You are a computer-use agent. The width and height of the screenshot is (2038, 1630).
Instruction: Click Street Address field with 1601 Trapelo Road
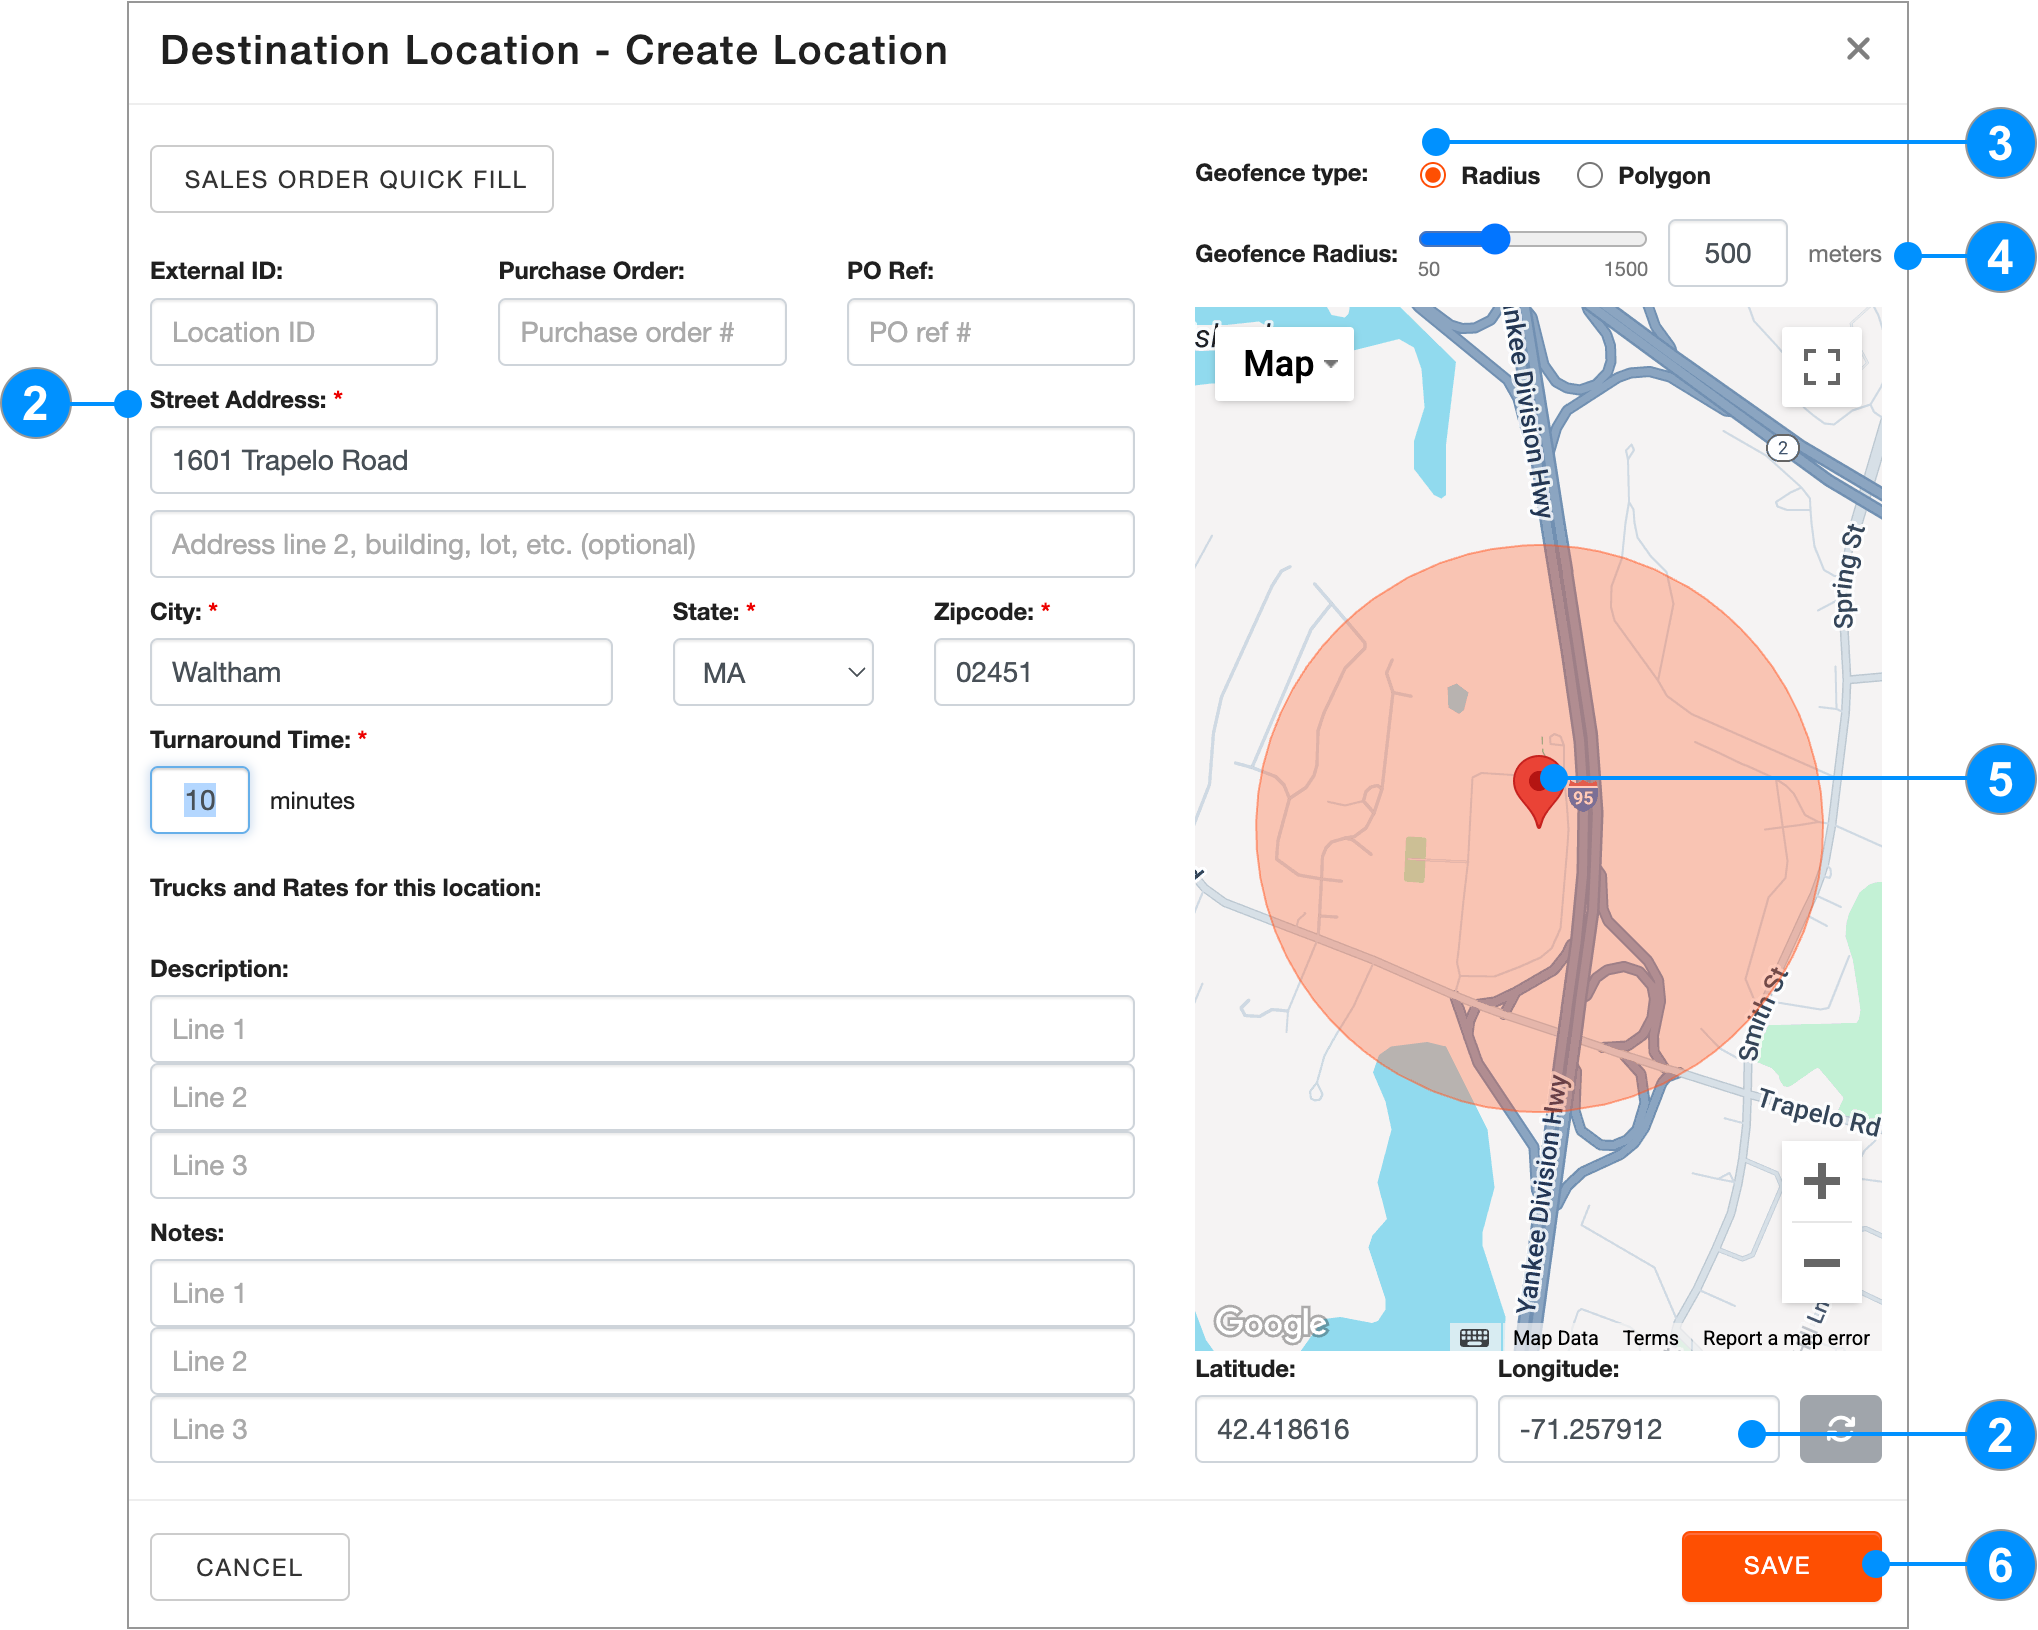click(642, 460)
